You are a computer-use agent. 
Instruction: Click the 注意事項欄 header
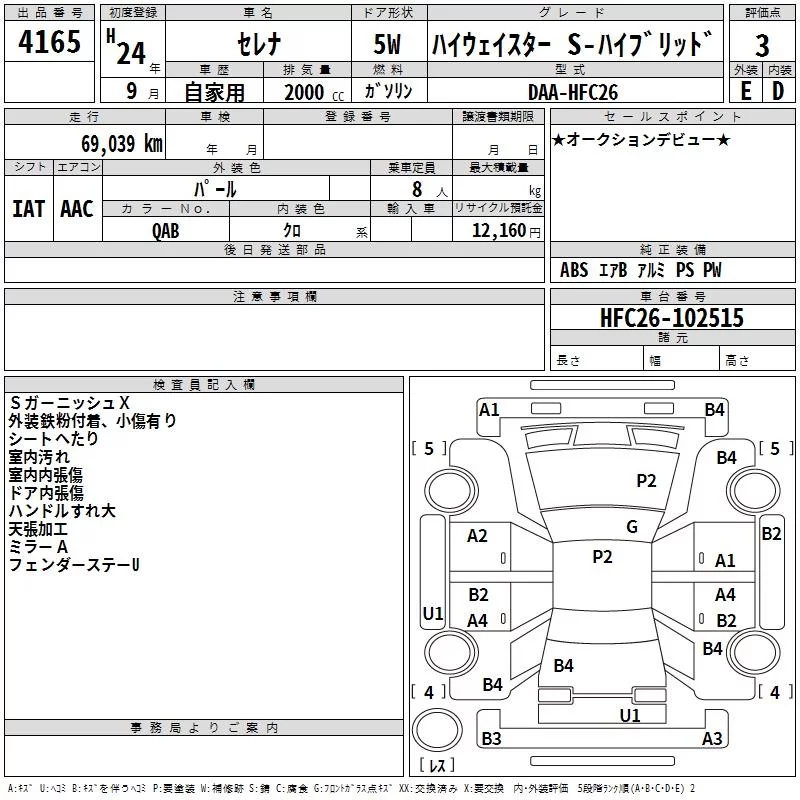pyautogui.click(x=275, y=296)
